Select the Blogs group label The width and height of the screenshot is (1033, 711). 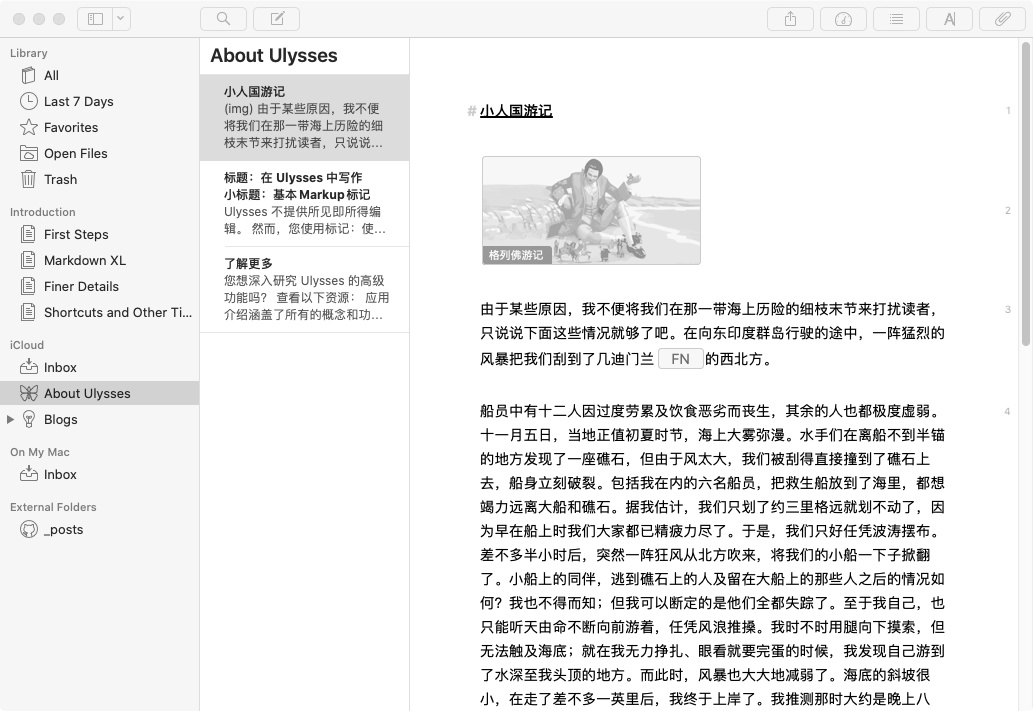pyautogui.click(x=61, y=419)
